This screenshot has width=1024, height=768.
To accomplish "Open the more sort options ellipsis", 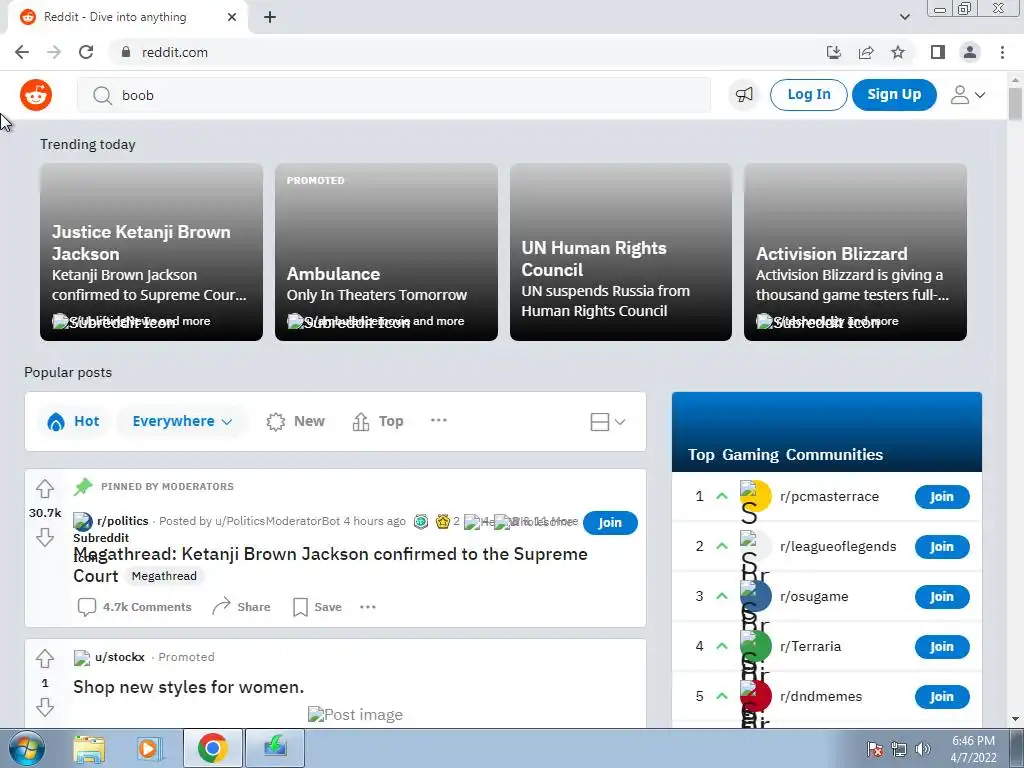I will pos(439,421).
